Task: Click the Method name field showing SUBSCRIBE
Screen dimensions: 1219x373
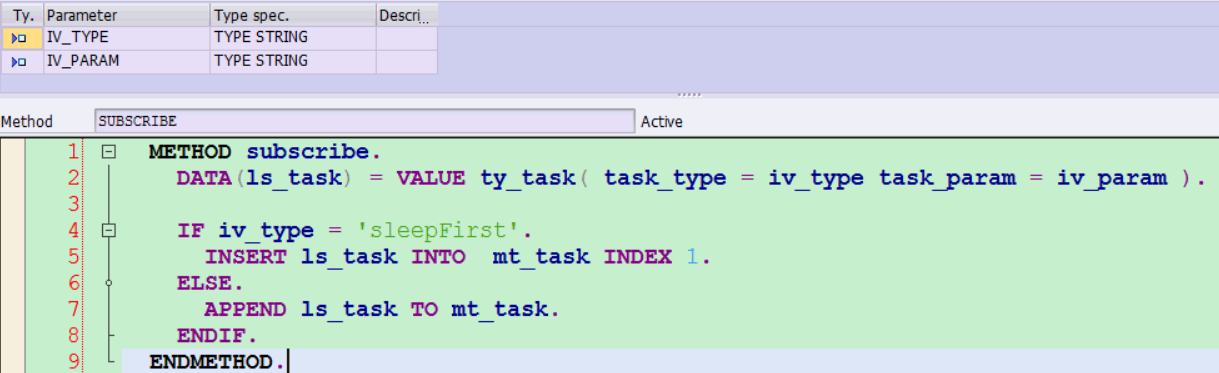Action: [365, 121]
